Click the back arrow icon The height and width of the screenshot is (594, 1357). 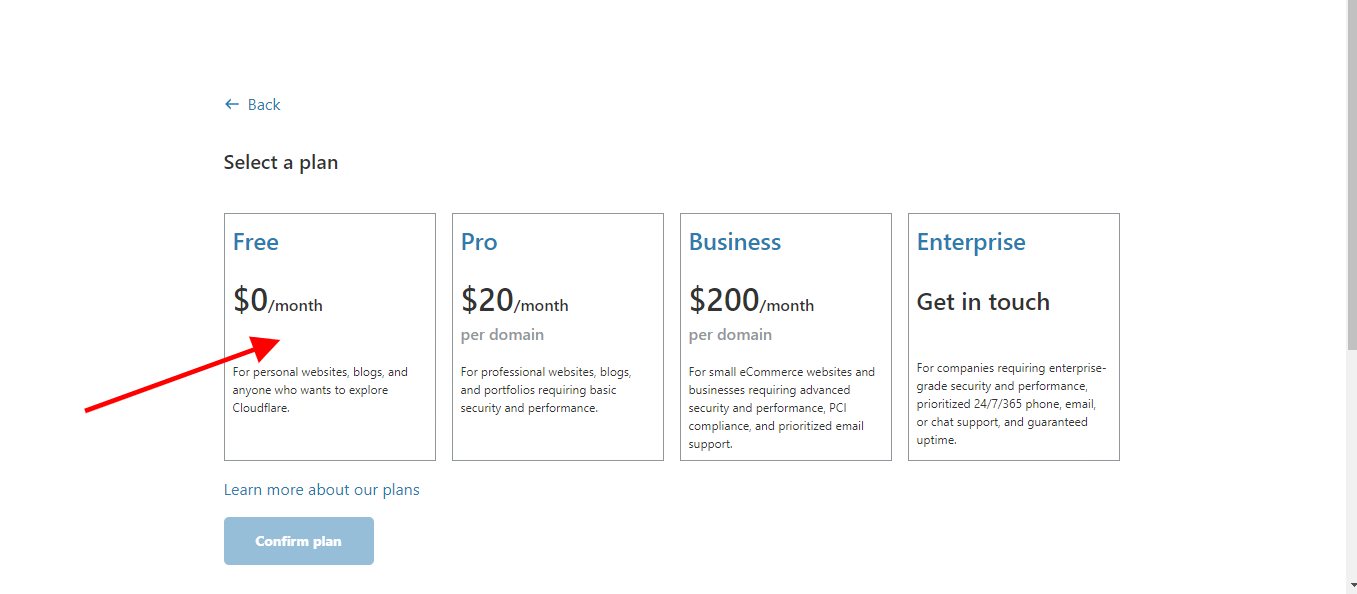pos(231,104)
